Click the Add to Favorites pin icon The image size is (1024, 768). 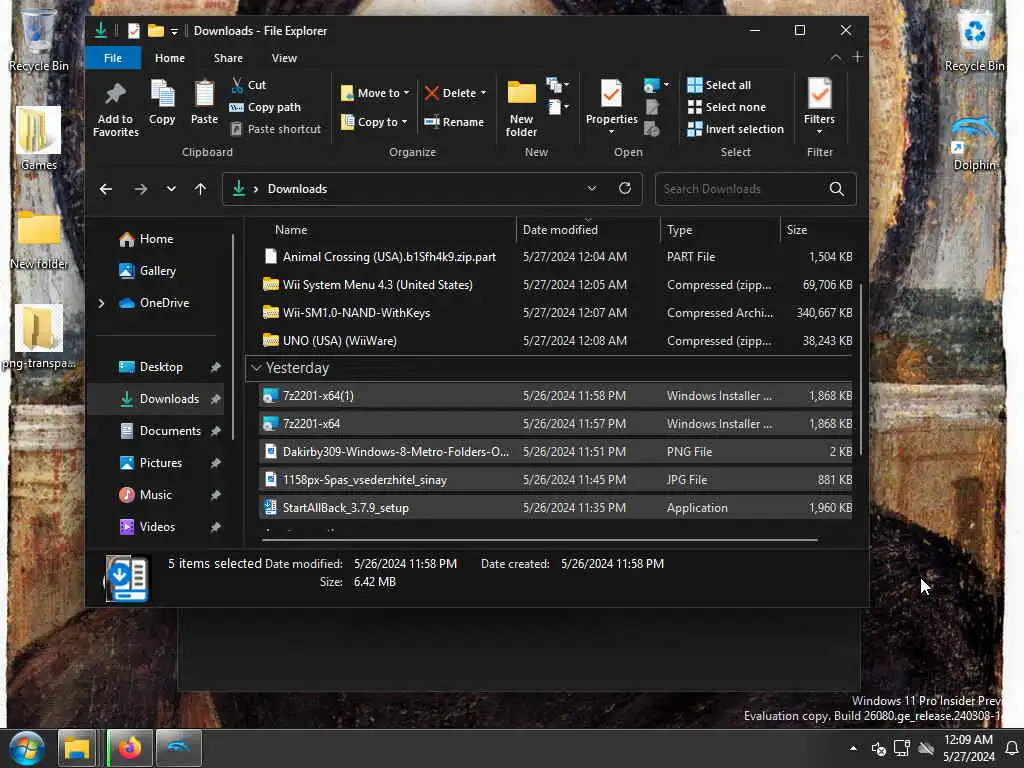tap(116, 94)
